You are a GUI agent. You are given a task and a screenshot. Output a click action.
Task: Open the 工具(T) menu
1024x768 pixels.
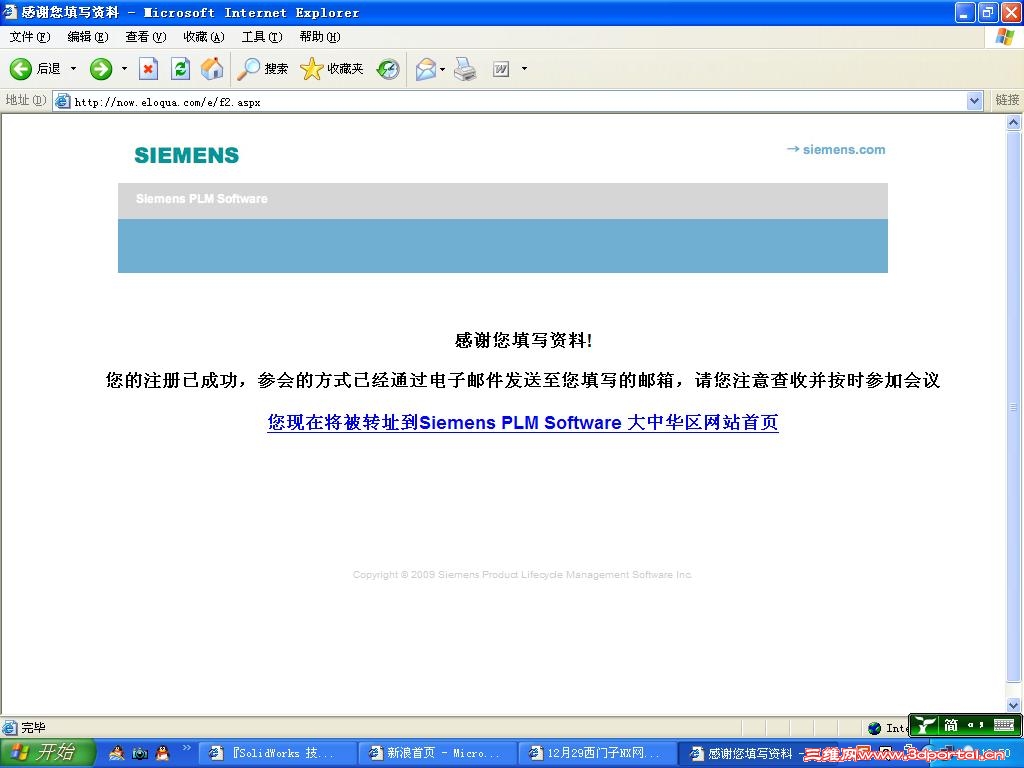pyautogui.click(x=262, y=37)
